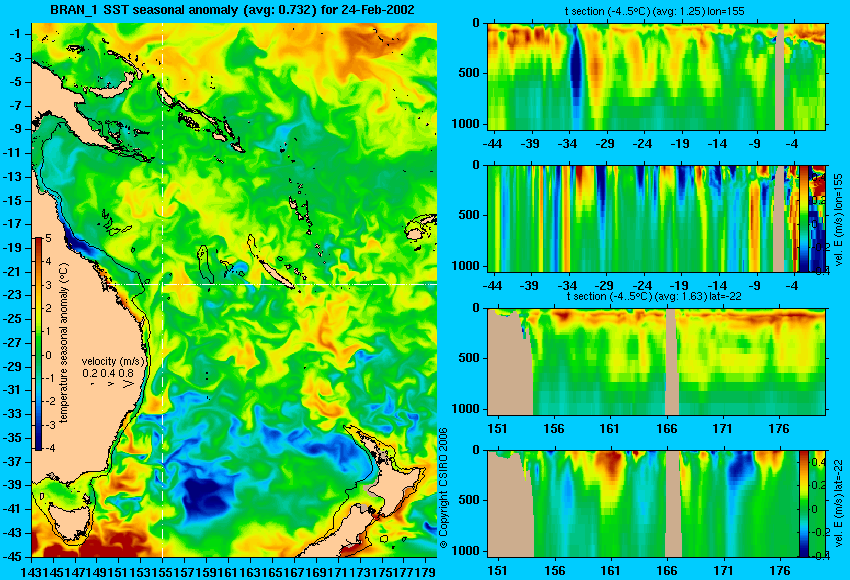
Task: Click the lat=-22 velocity colour bar
Action: point(803,503)
